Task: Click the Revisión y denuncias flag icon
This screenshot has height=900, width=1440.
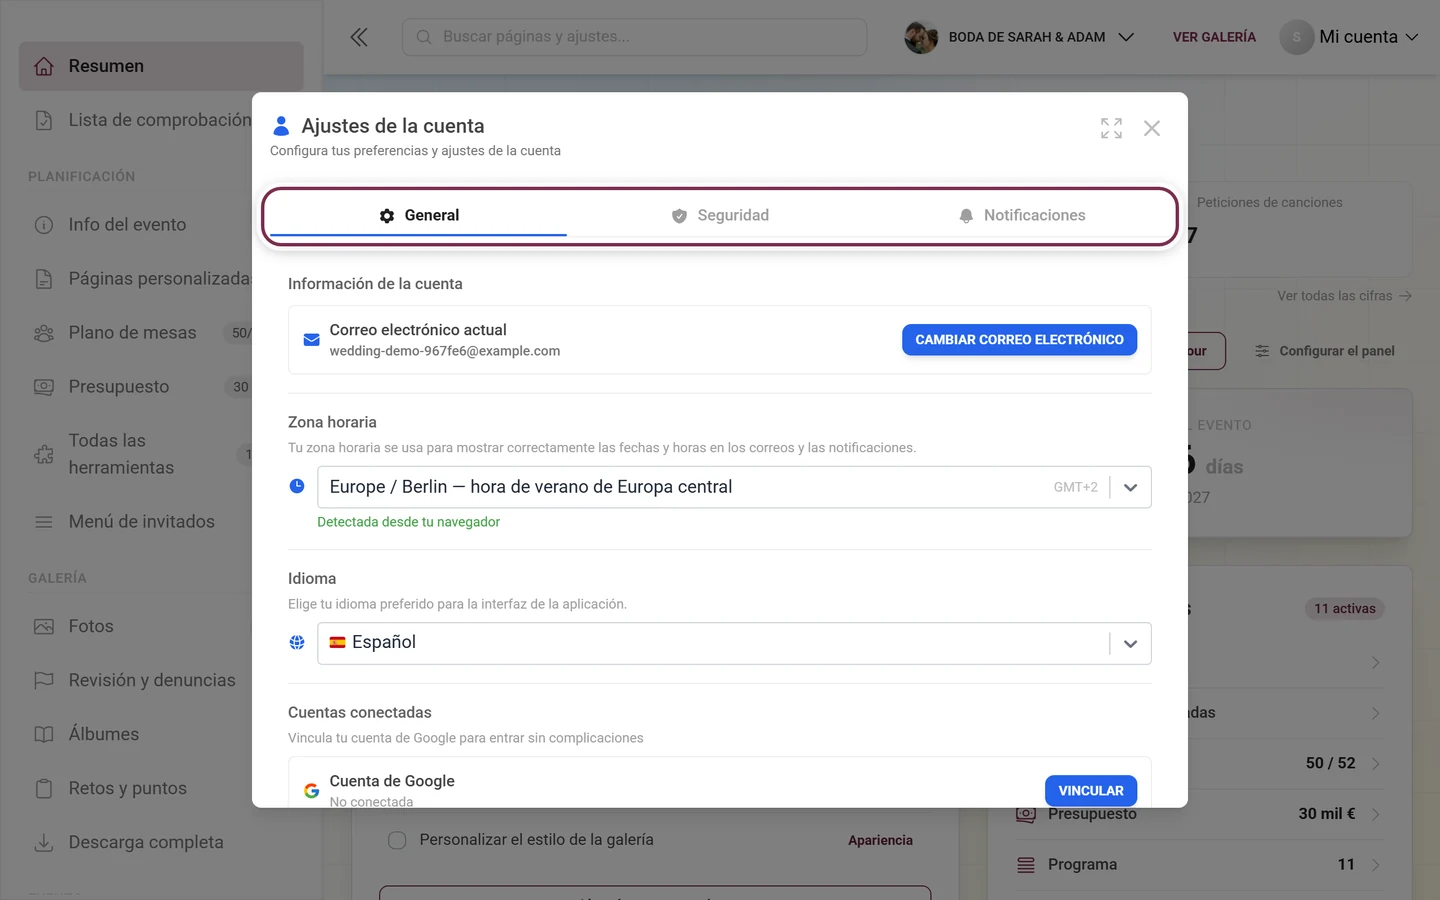Action: (44, 681)
